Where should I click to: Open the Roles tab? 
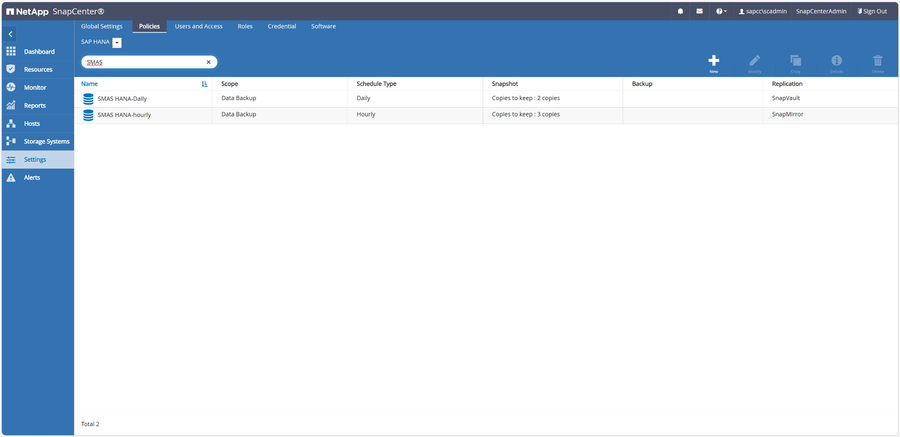[x=245, y=26]
